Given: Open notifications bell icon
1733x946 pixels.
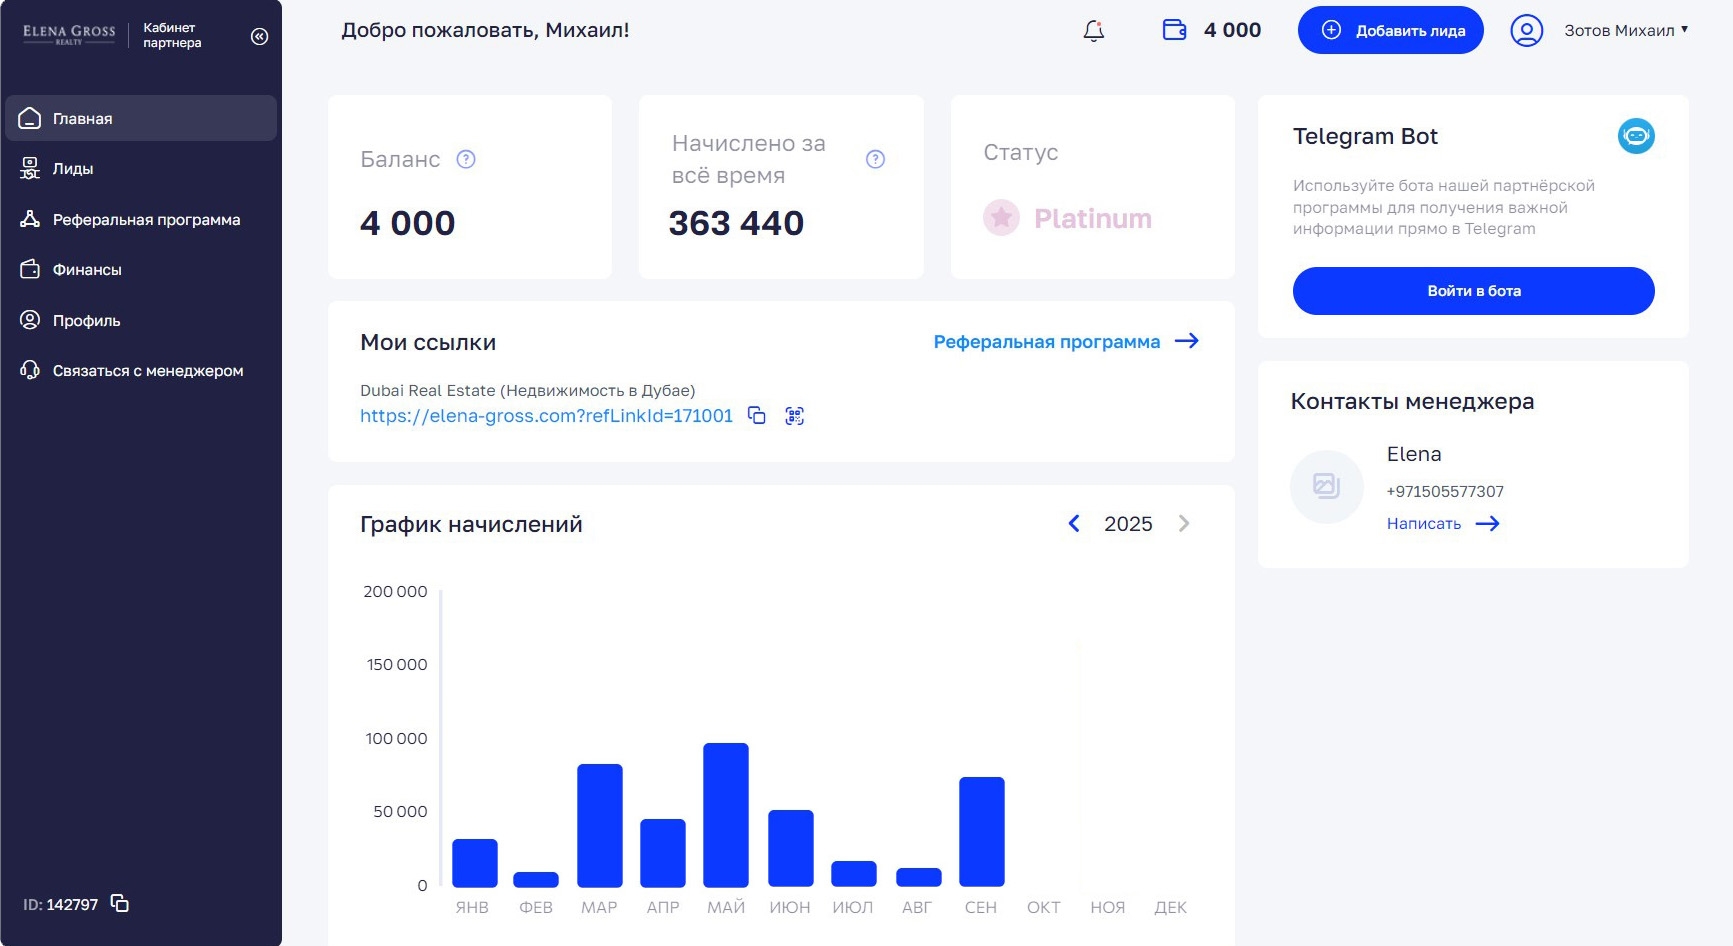Looking at the screenshot, I should 1093,31.
